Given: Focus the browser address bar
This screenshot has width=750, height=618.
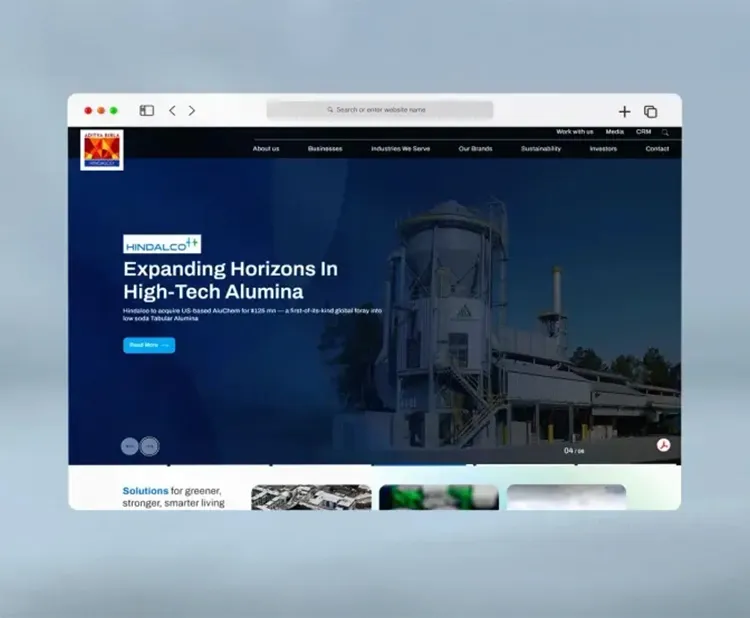Looking at the screenshot, I should [380, 110].
